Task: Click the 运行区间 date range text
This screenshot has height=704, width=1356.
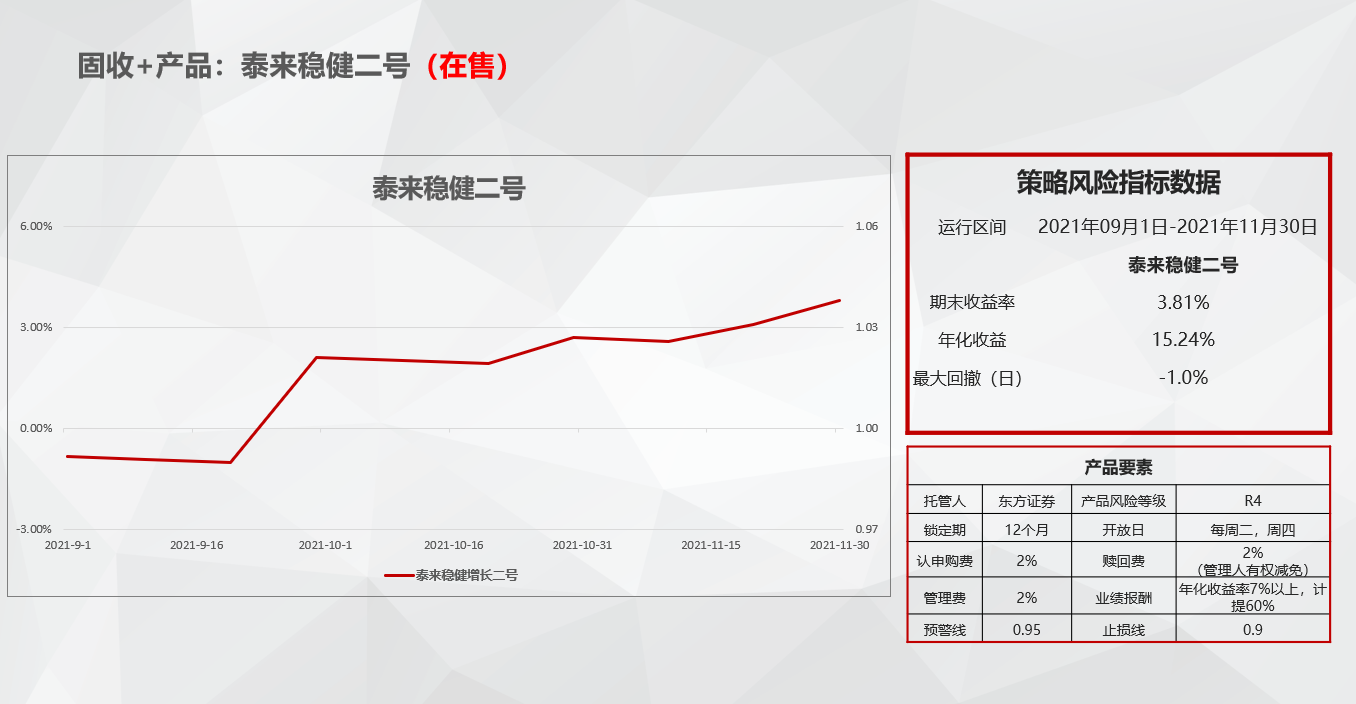Action: point(1177,227)
